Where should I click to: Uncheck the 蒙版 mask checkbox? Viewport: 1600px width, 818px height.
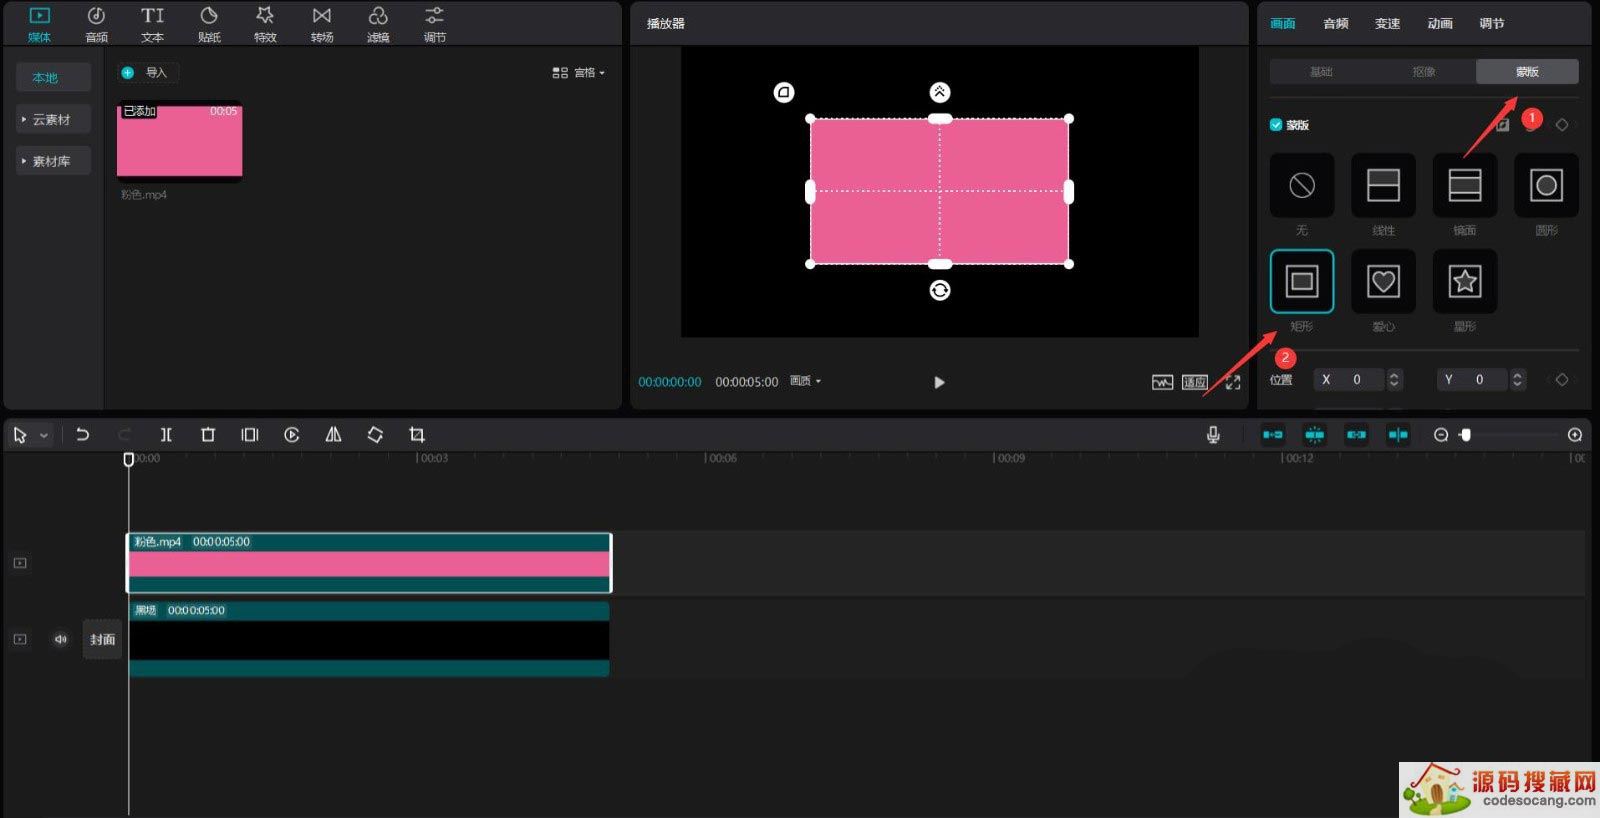[1276, 125]
